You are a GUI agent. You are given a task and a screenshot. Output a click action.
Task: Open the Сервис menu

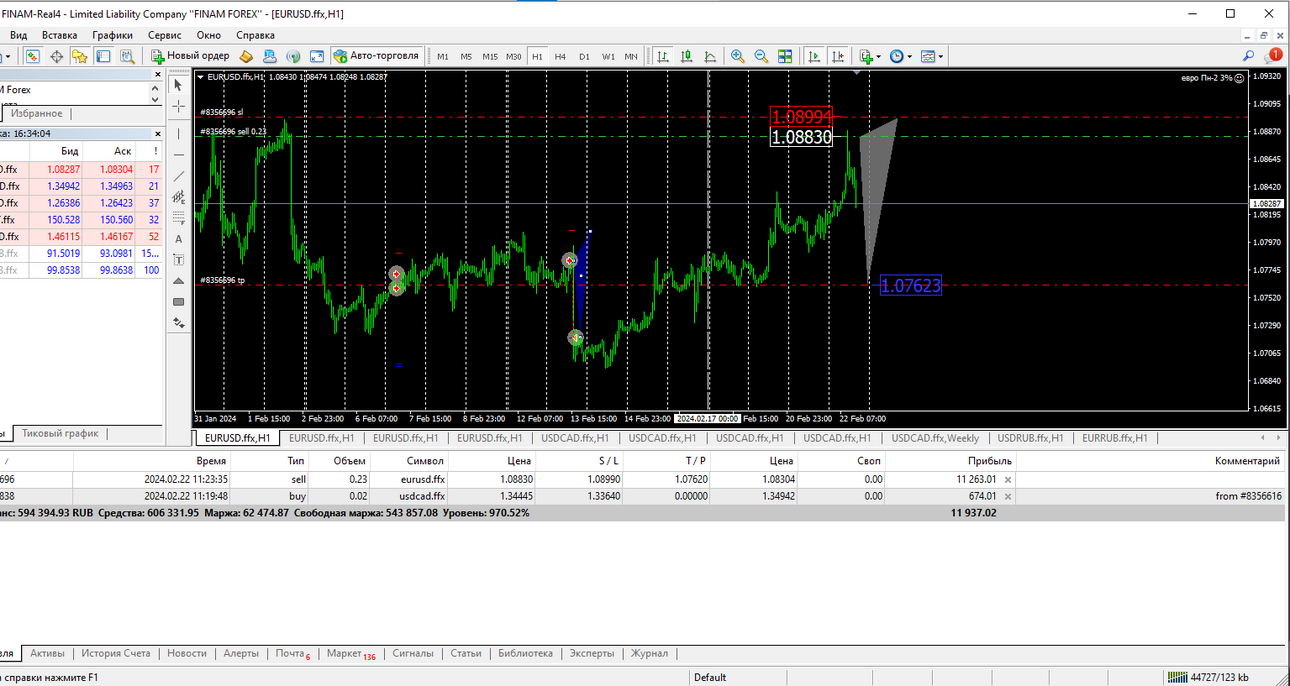[x=165, y=34]
